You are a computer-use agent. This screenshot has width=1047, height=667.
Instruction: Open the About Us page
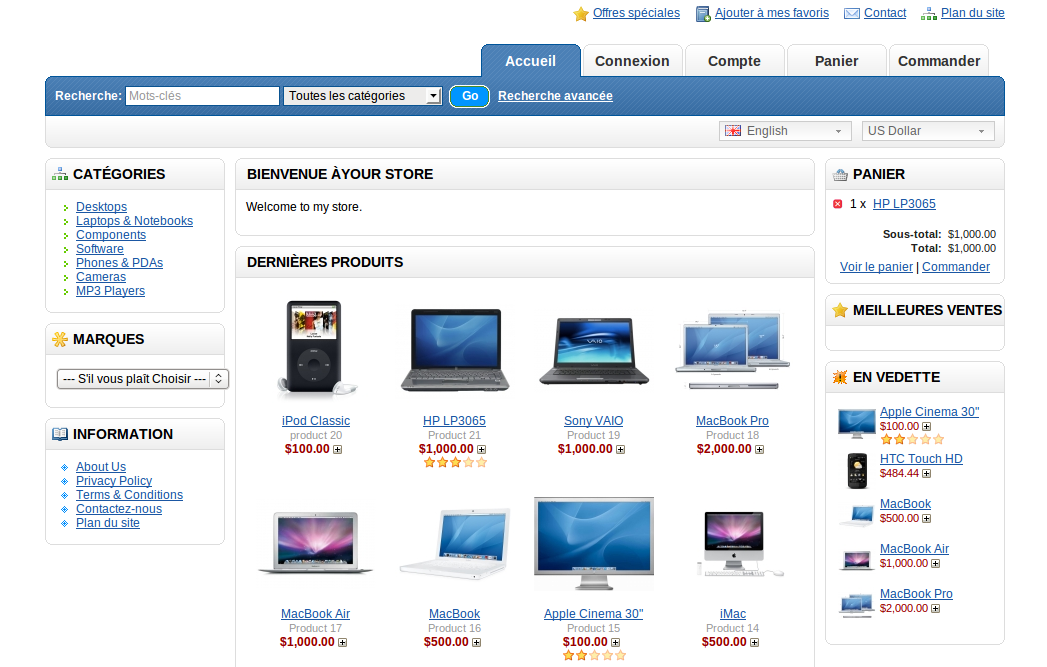[101, 467]
